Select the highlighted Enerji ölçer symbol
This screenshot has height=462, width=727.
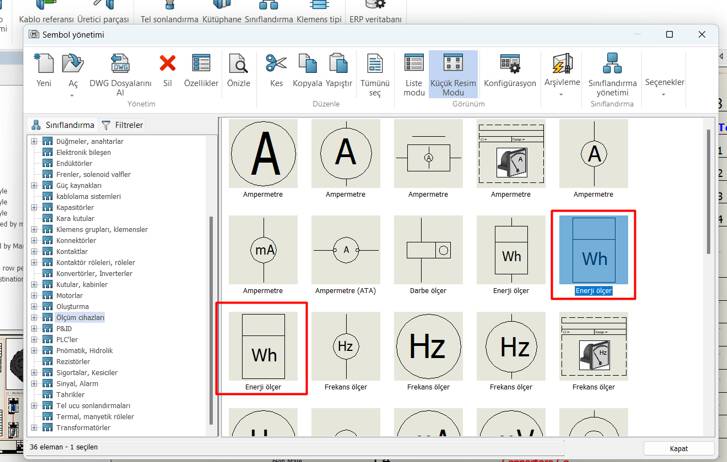593,250
